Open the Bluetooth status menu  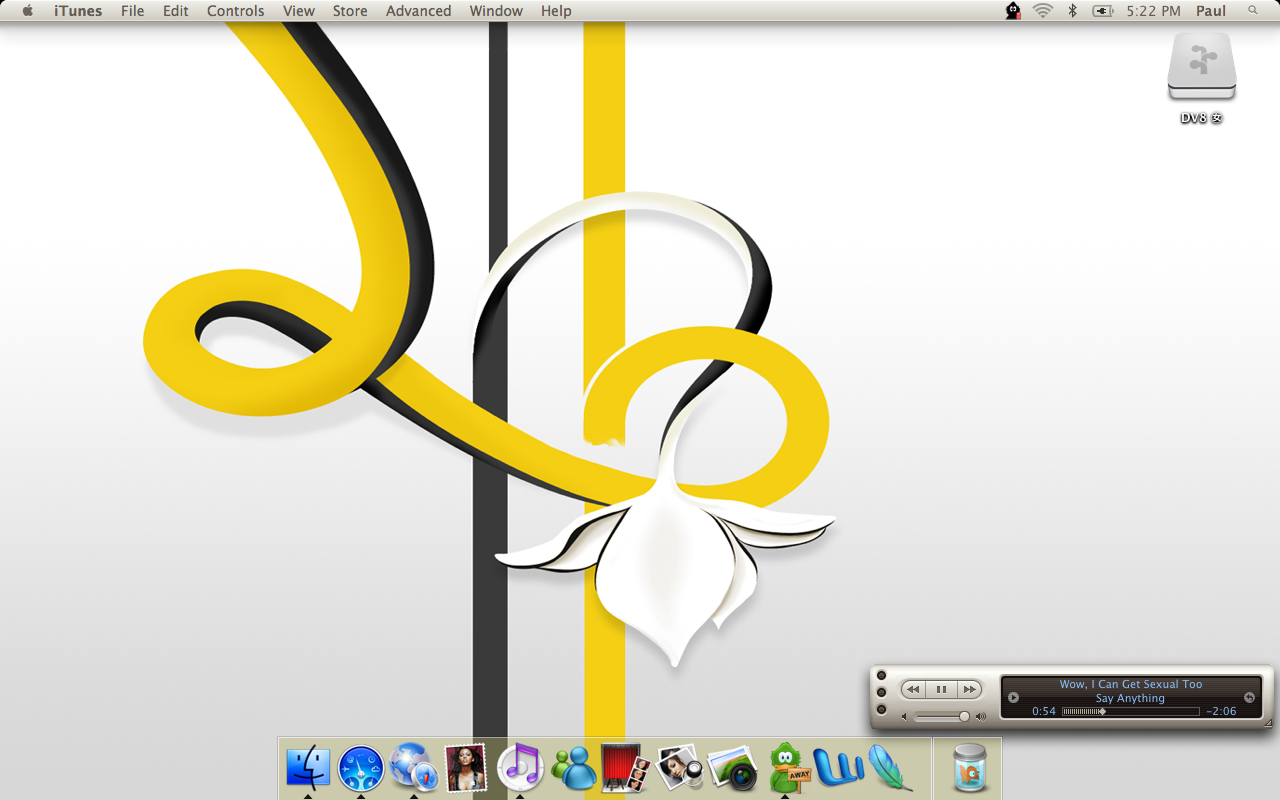point(1073,11)
